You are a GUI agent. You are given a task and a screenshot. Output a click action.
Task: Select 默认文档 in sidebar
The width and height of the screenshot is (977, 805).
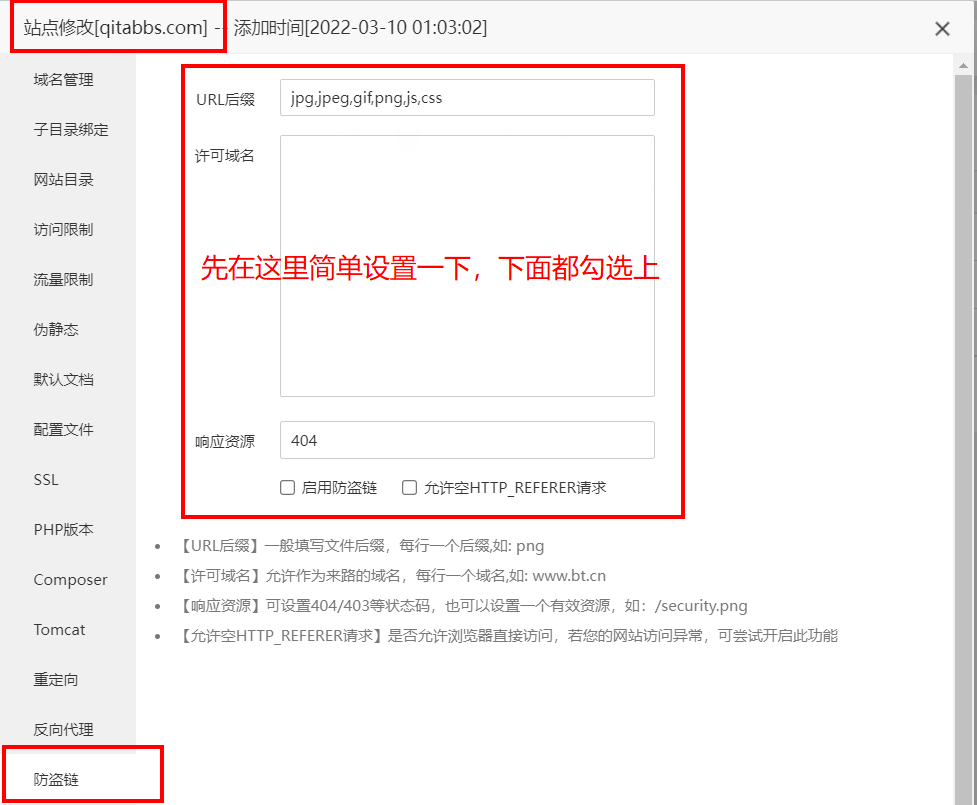(x=63, y=380)
